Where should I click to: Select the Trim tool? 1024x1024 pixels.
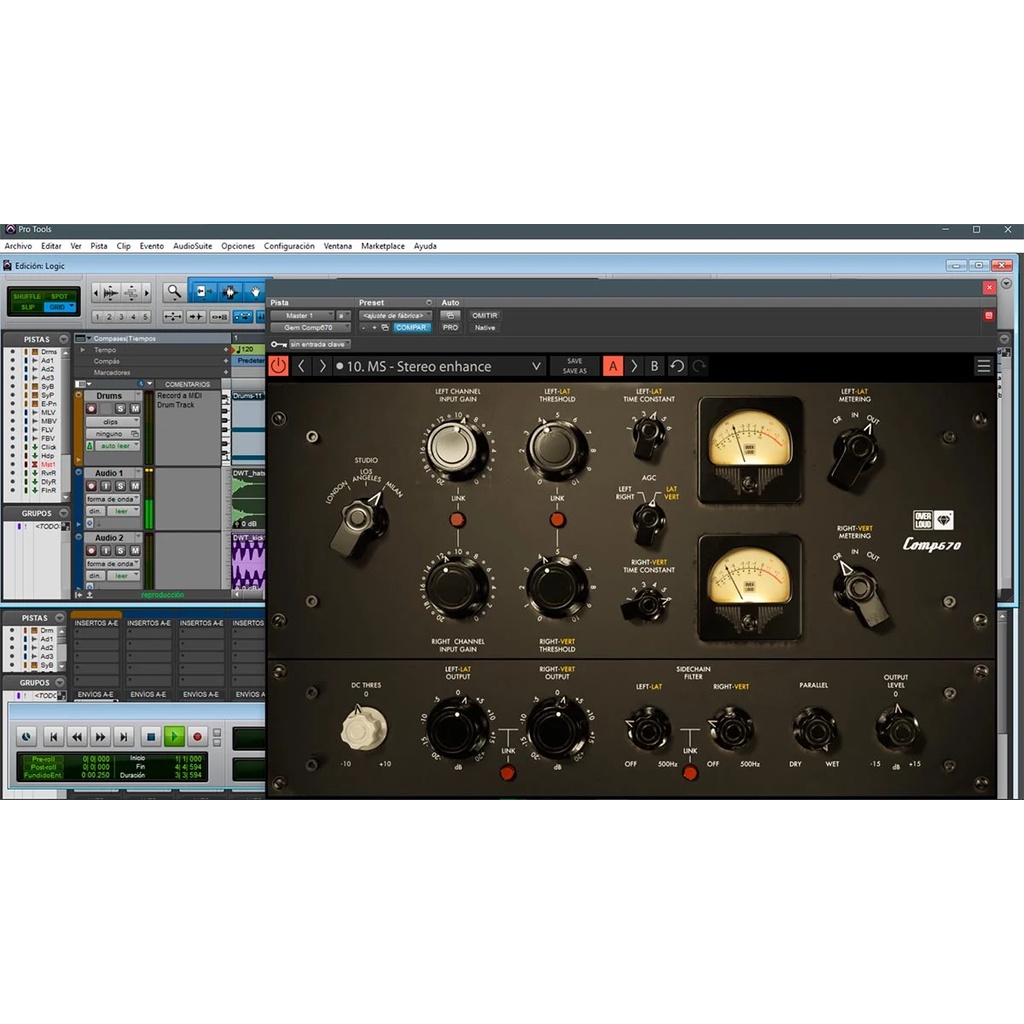tap(202, 292)
